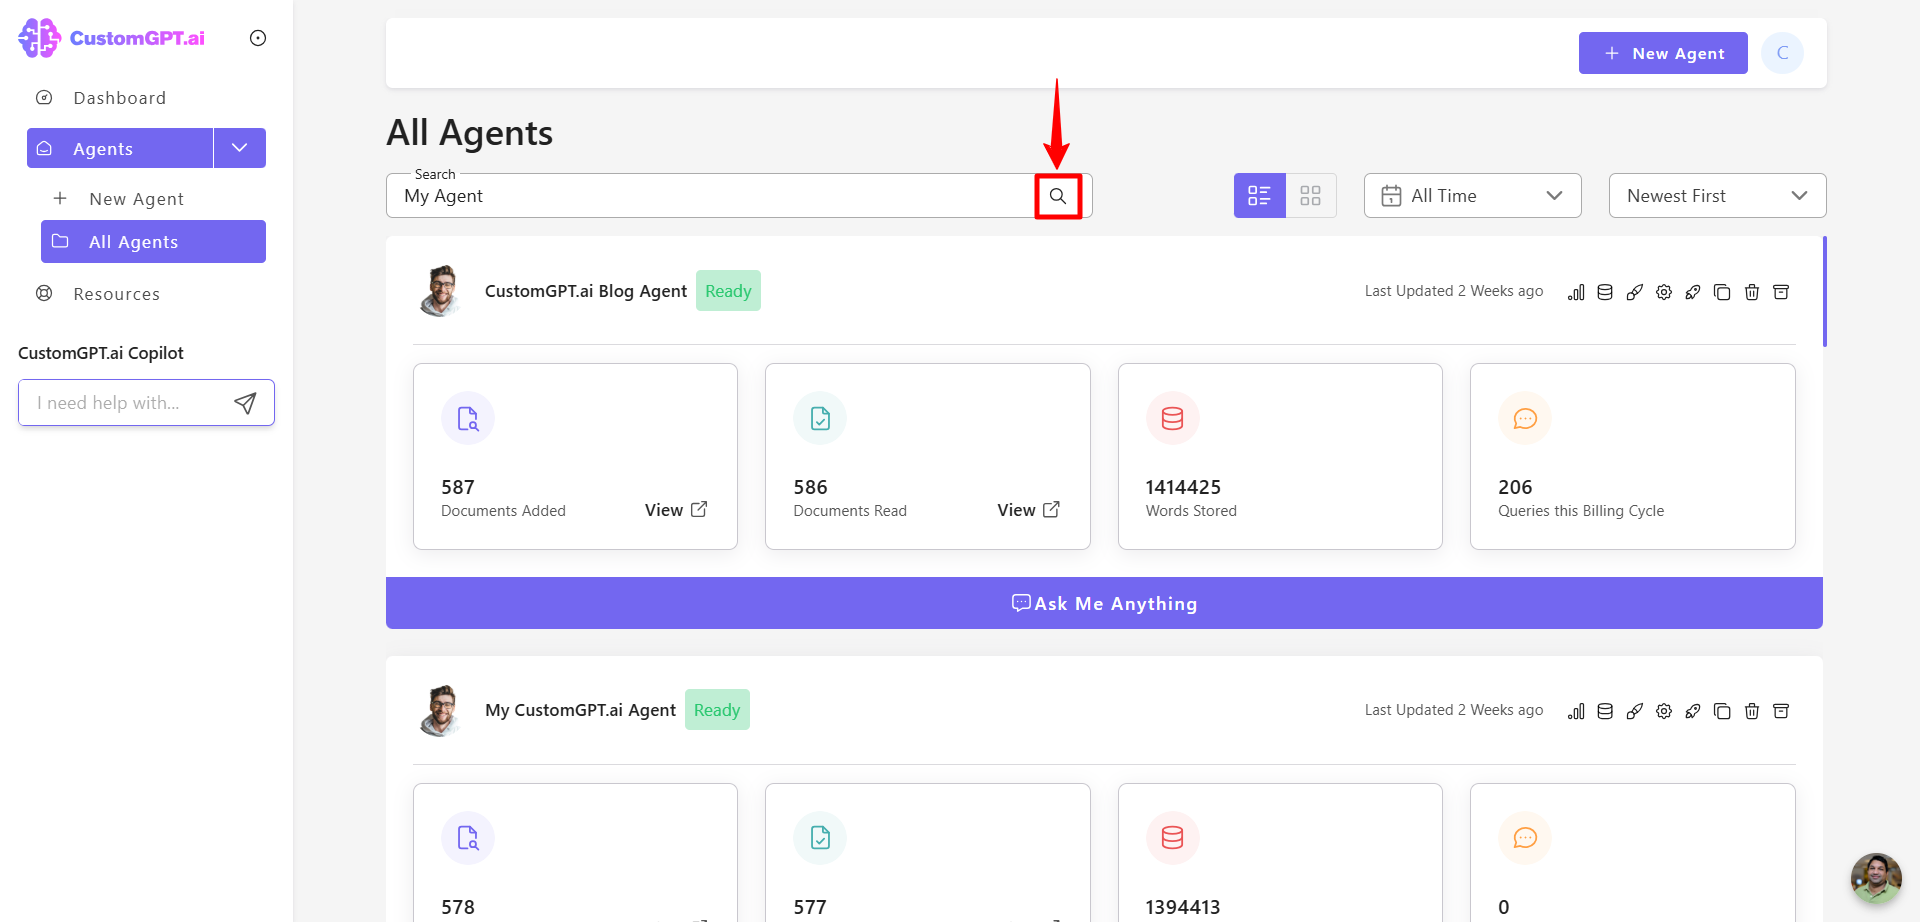Click the New Agent button at top
Screen dimensions: 1920x922
point(1663,53)
